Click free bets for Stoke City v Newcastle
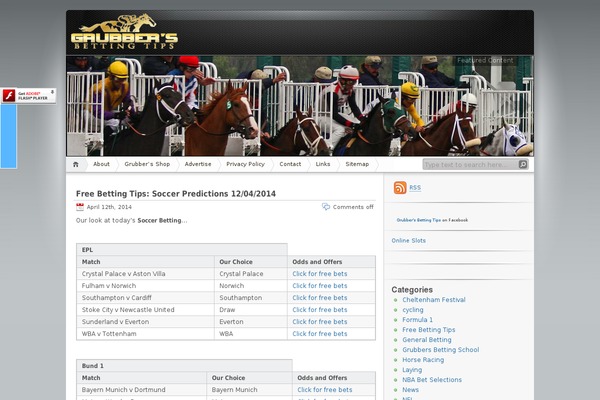Image resolution: width=600 pixels, height=400 pixels. point(320,310)
